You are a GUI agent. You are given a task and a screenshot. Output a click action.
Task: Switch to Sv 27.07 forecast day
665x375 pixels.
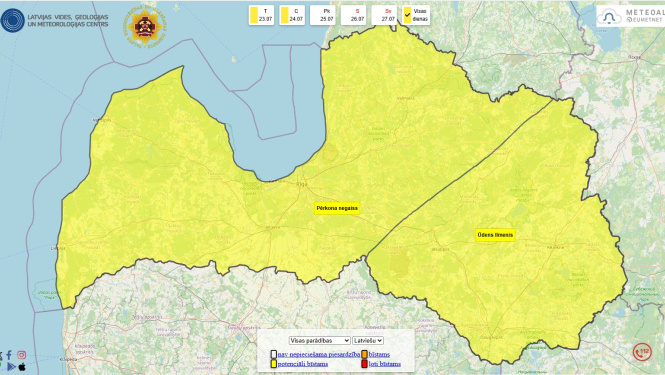coord(384,15)
